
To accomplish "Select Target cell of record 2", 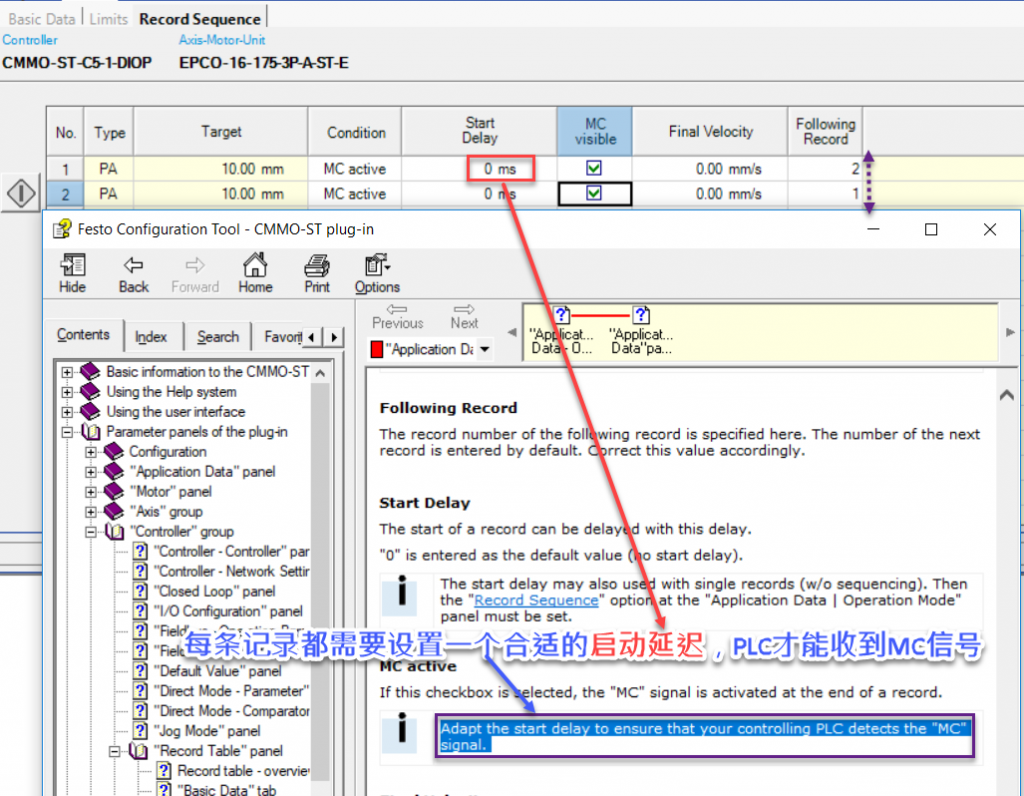I will [220, 194].
